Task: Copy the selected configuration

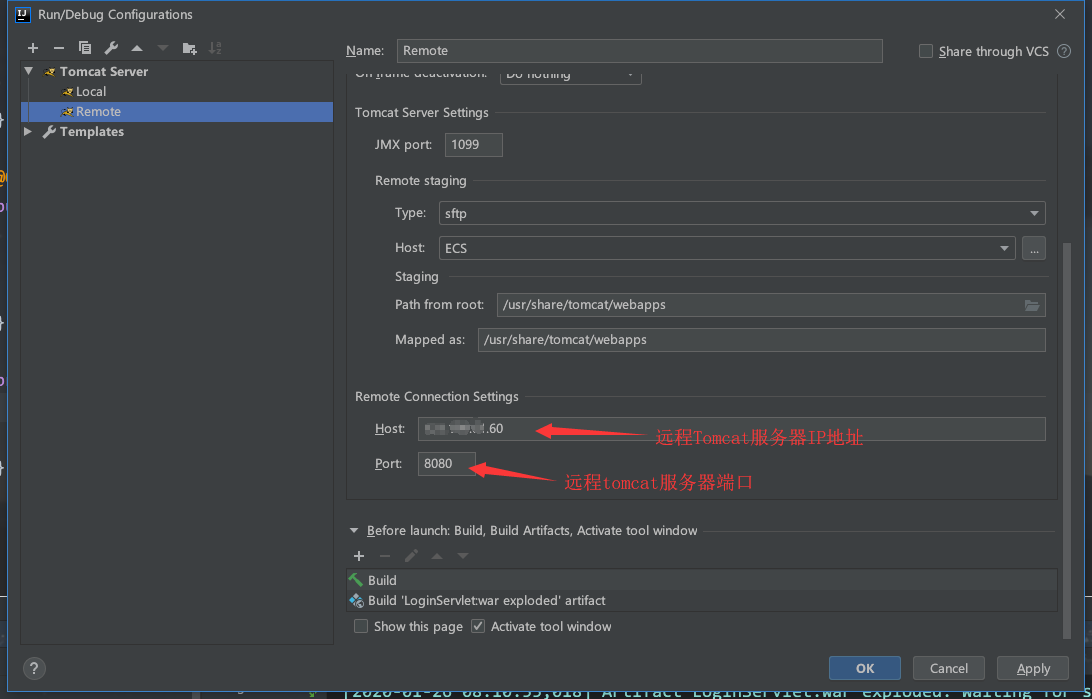Action: pyautogui.click(x=85, y=48)
